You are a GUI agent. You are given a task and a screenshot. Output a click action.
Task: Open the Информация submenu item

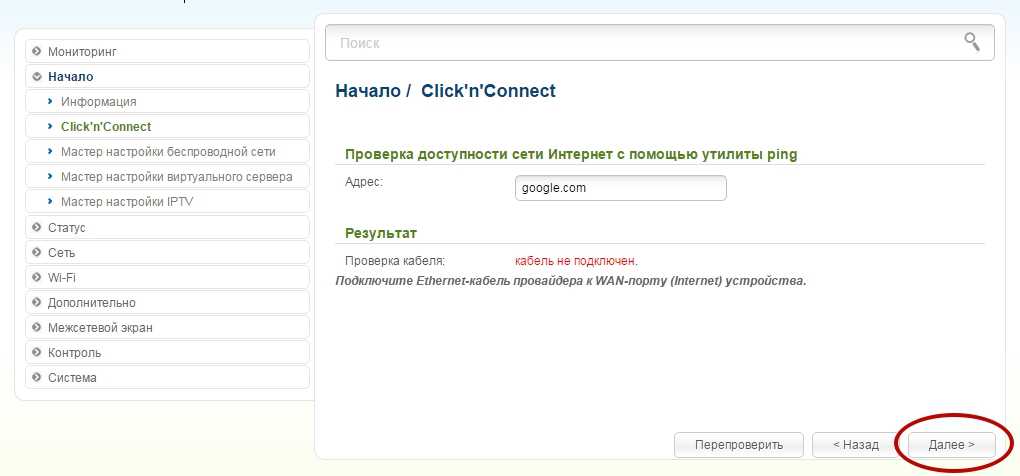tap(98, 101)
